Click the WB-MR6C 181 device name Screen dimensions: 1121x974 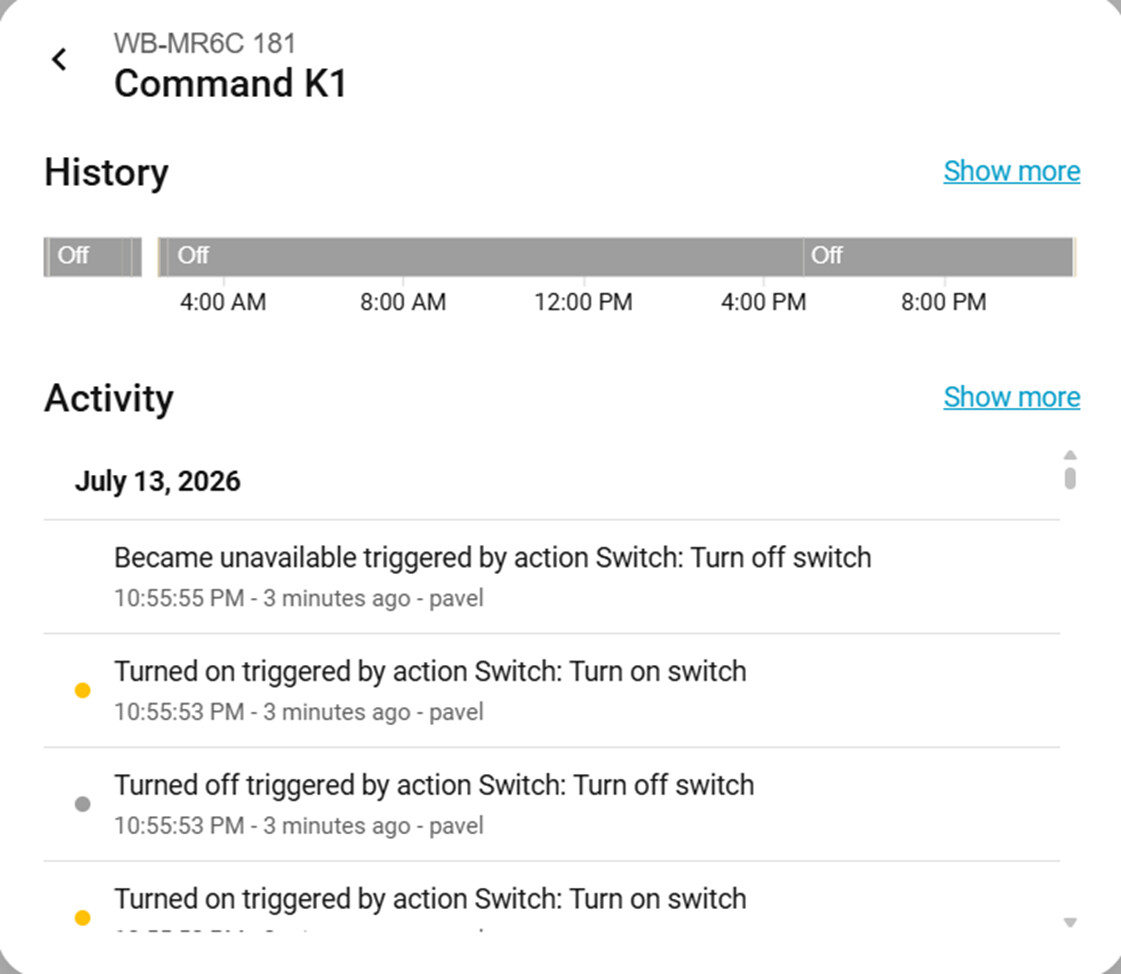point(204,43)
